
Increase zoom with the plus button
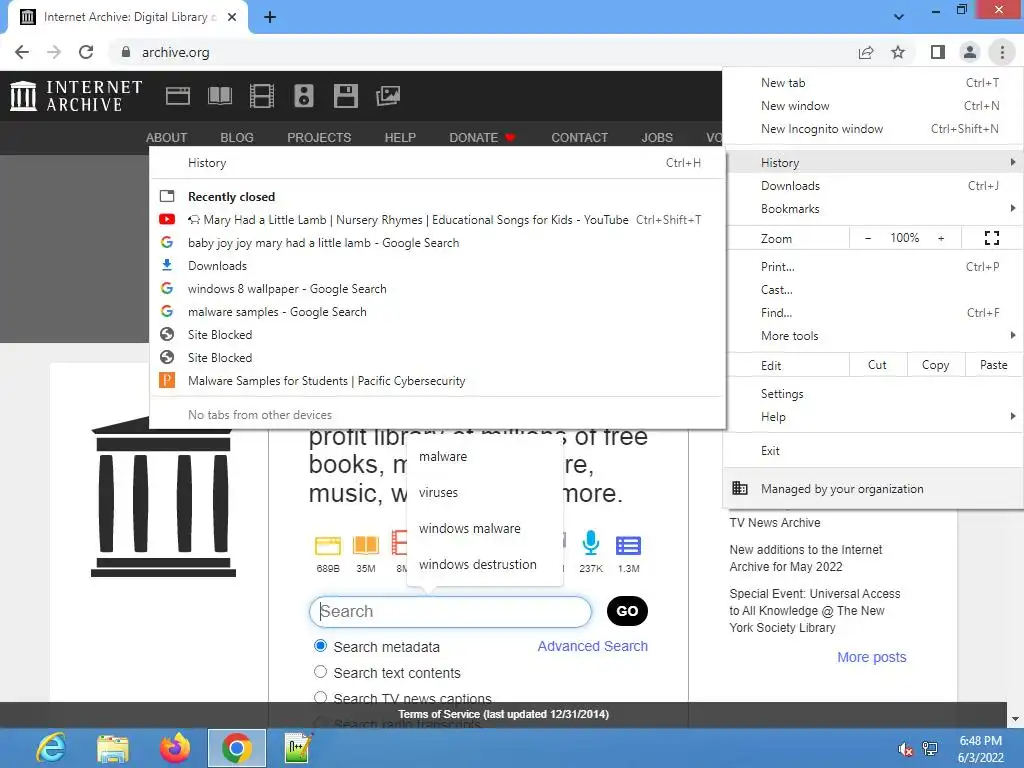(941, 238)
